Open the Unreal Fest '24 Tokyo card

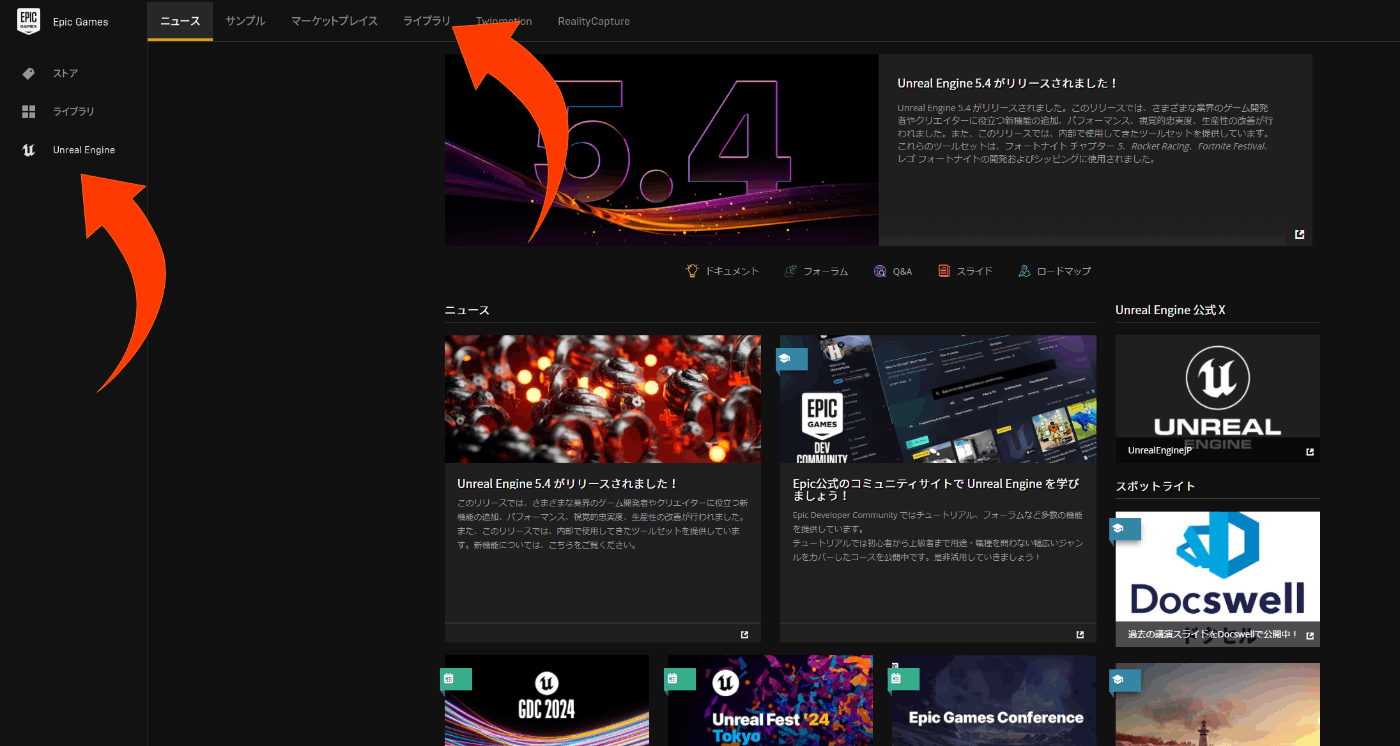(x=770, y=700)
